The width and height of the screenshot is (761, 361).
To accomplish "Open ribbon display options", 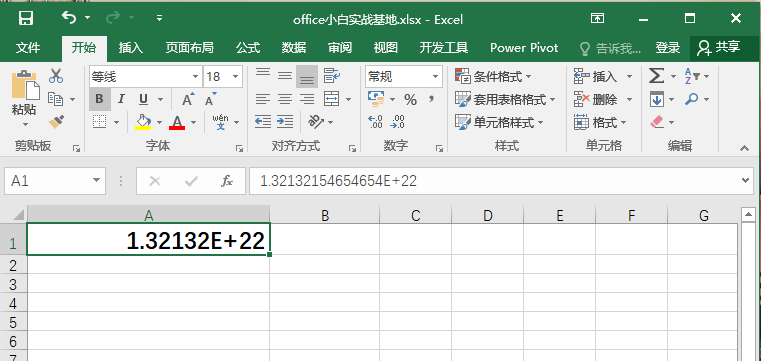I will [x=597, y=18].
